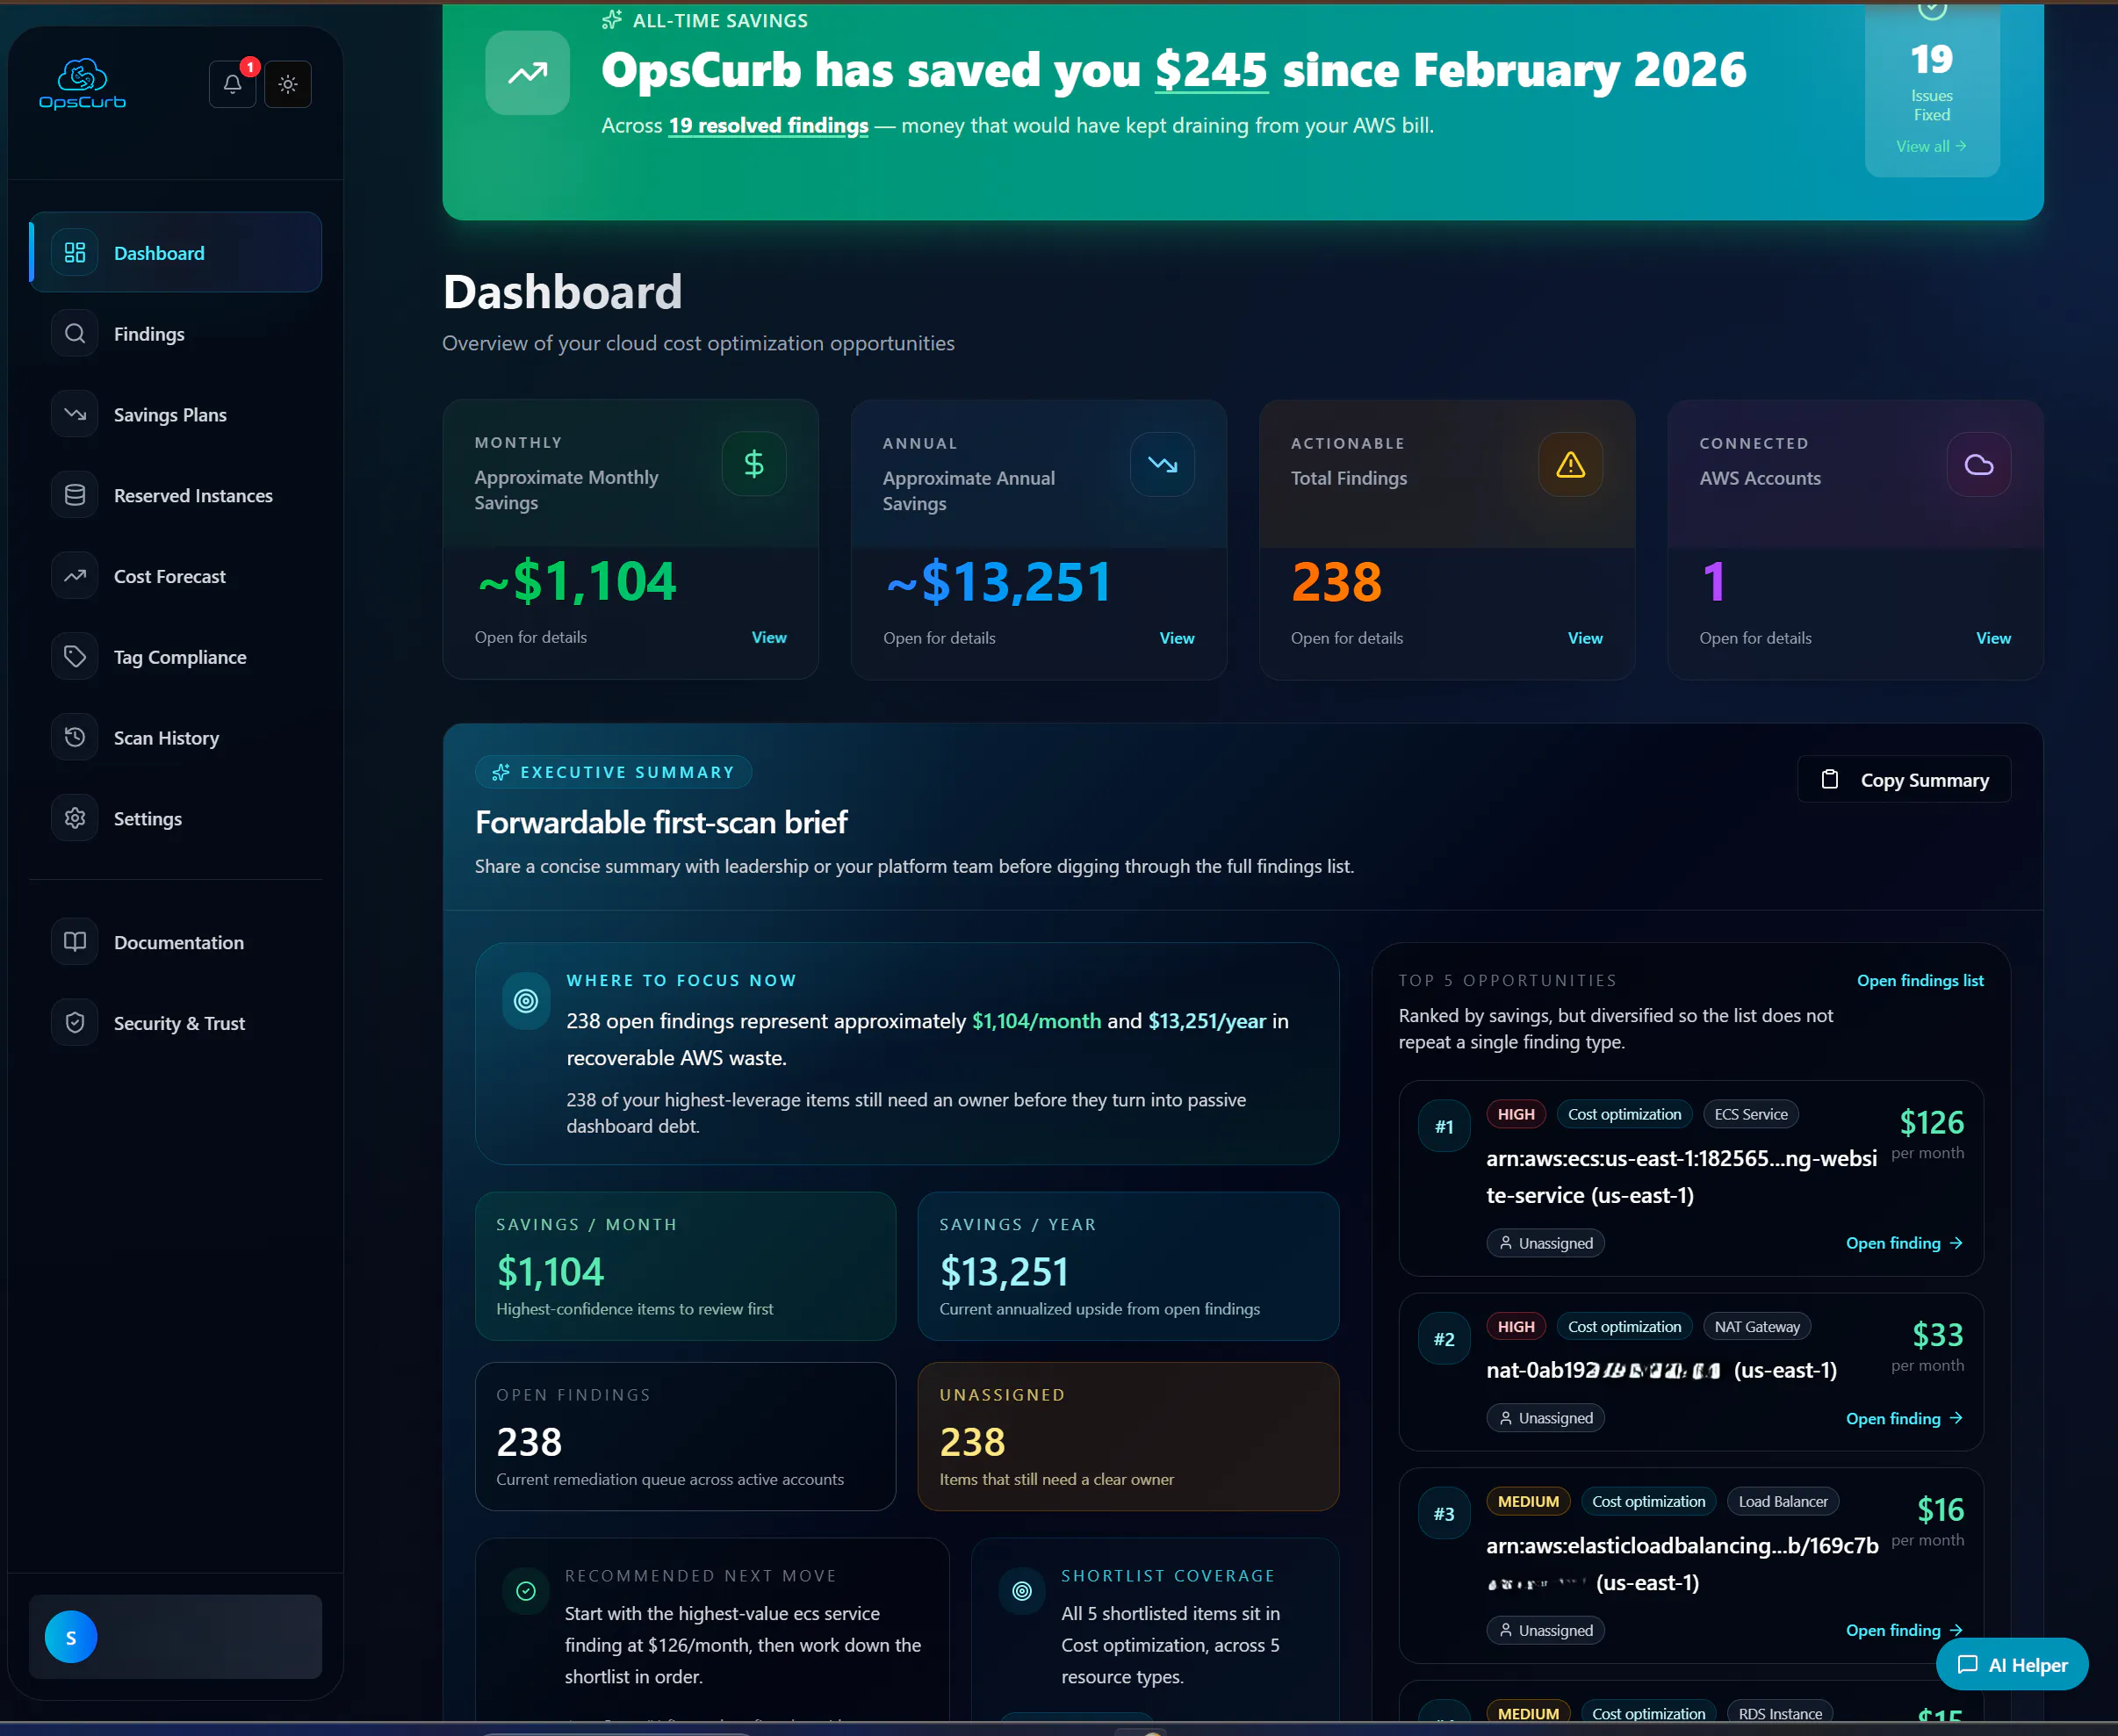This screenshot has height=1736, width=2118.
Task: Click the trend icon on Annual card
Action: point(1162,464)
